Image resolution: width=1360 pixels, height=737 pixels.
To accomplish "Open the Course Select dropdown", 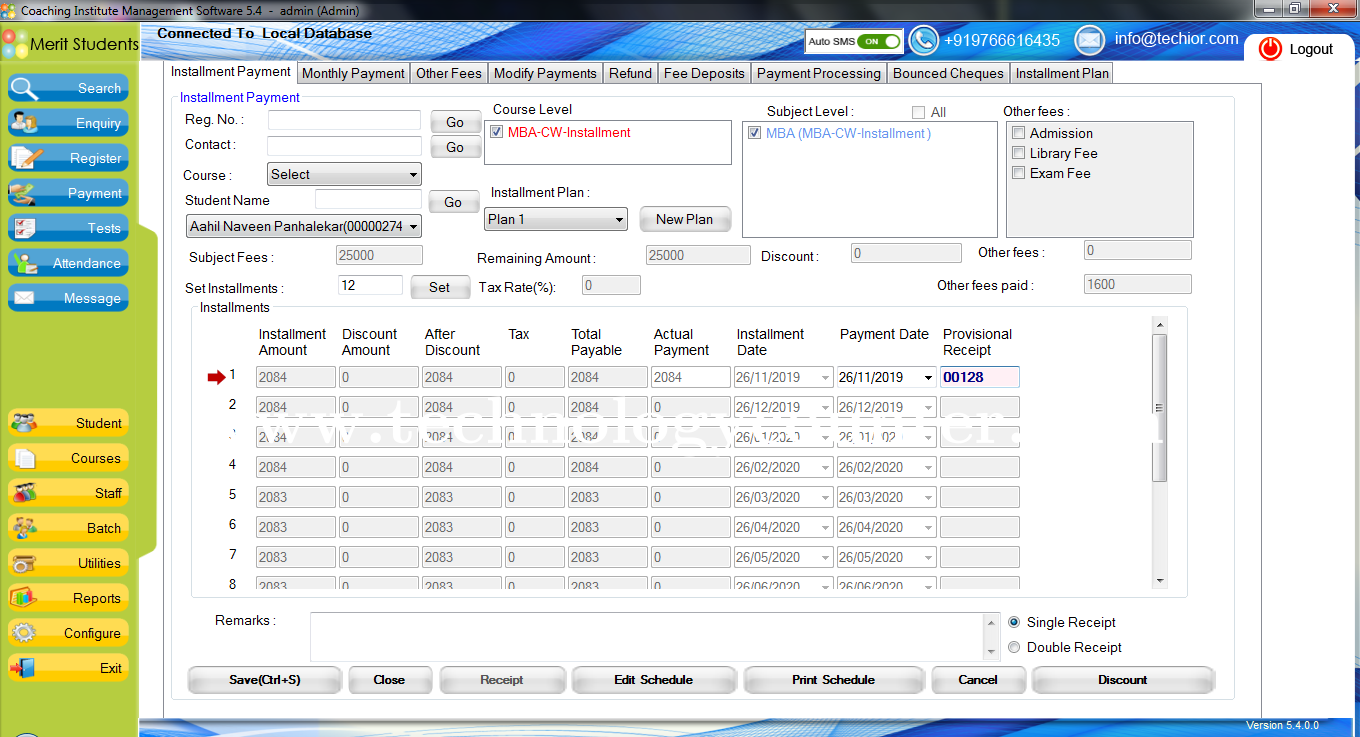I will [345, 174].
